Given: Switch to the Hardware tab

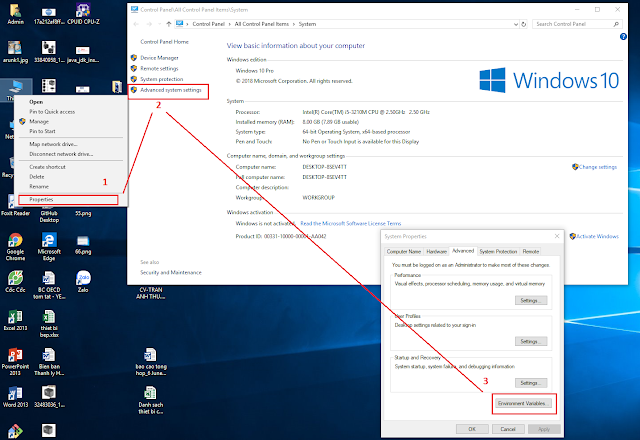Looking at the screenshot, I should tap(436, 251).
